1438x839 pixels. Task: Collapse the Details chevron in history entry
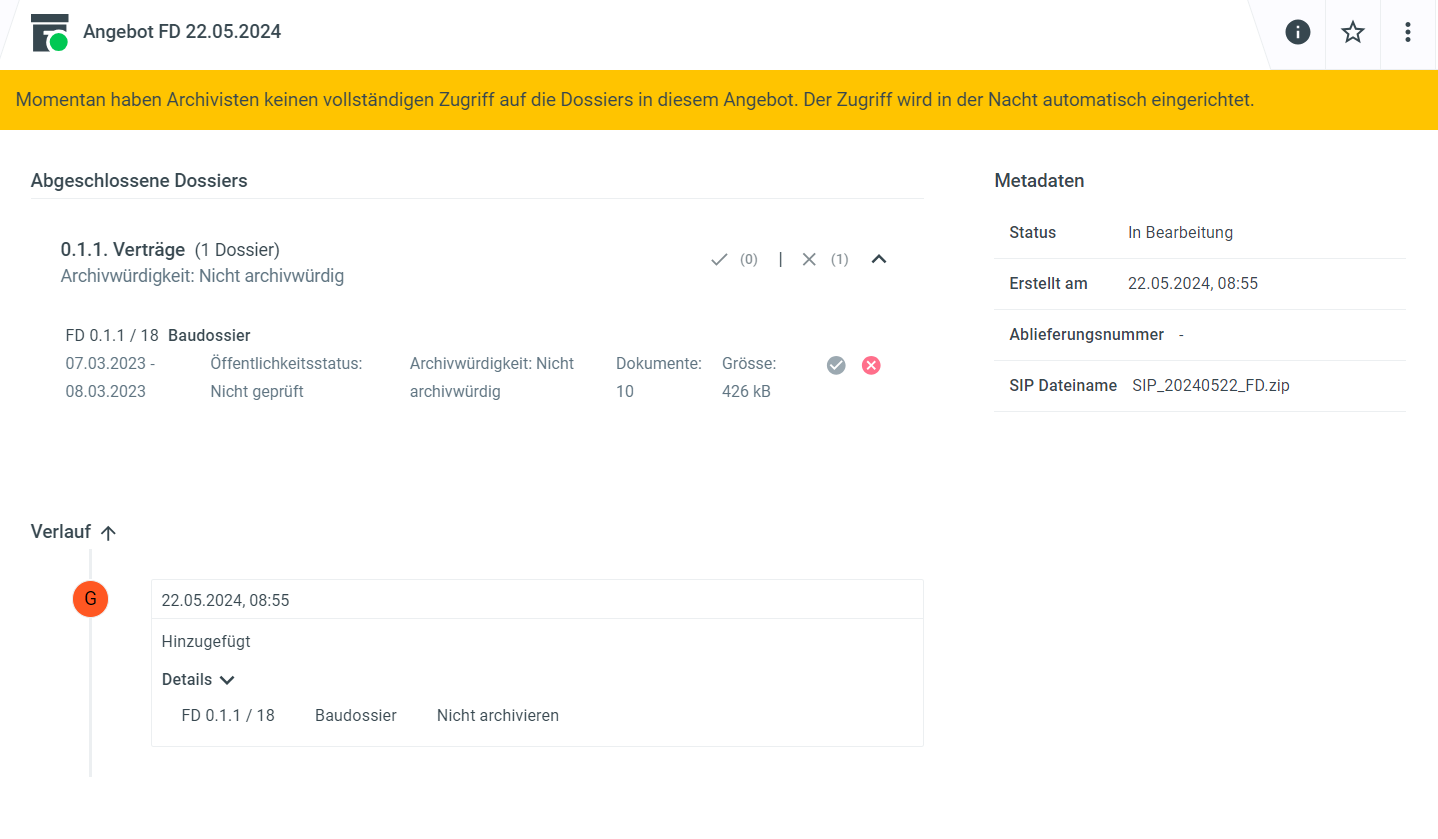(x=227, y=680)
